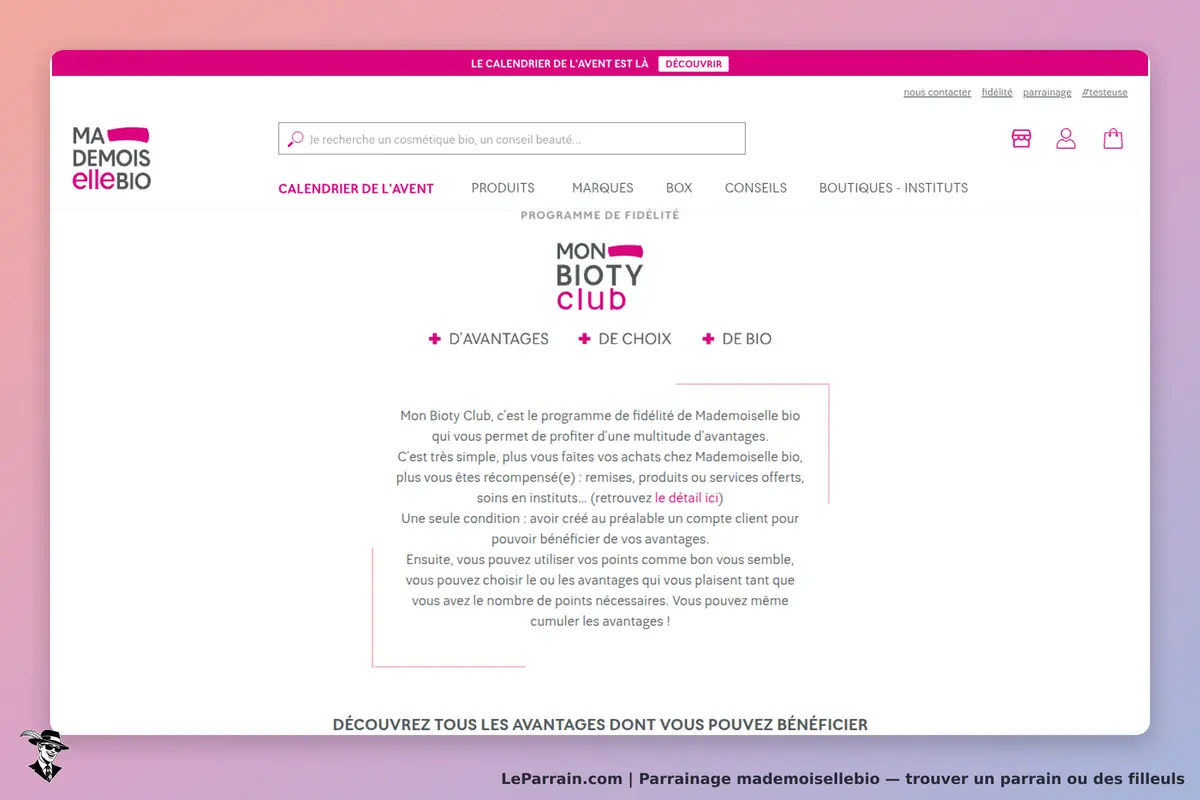The width and height of the screenshot is (1200, 800).
Task: Focus the cosmetic search input field
Action: pos(512,139)
